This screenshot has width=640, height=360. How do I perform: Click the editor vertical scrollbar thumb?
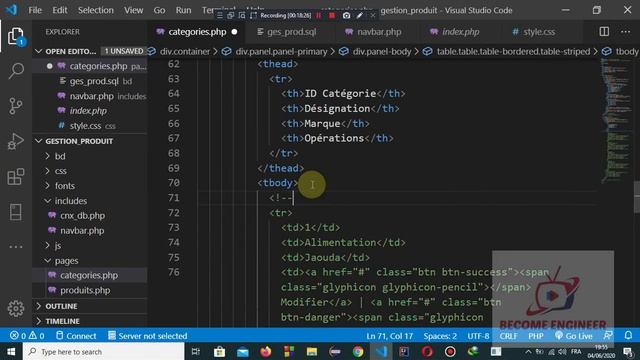coord(637,198)
